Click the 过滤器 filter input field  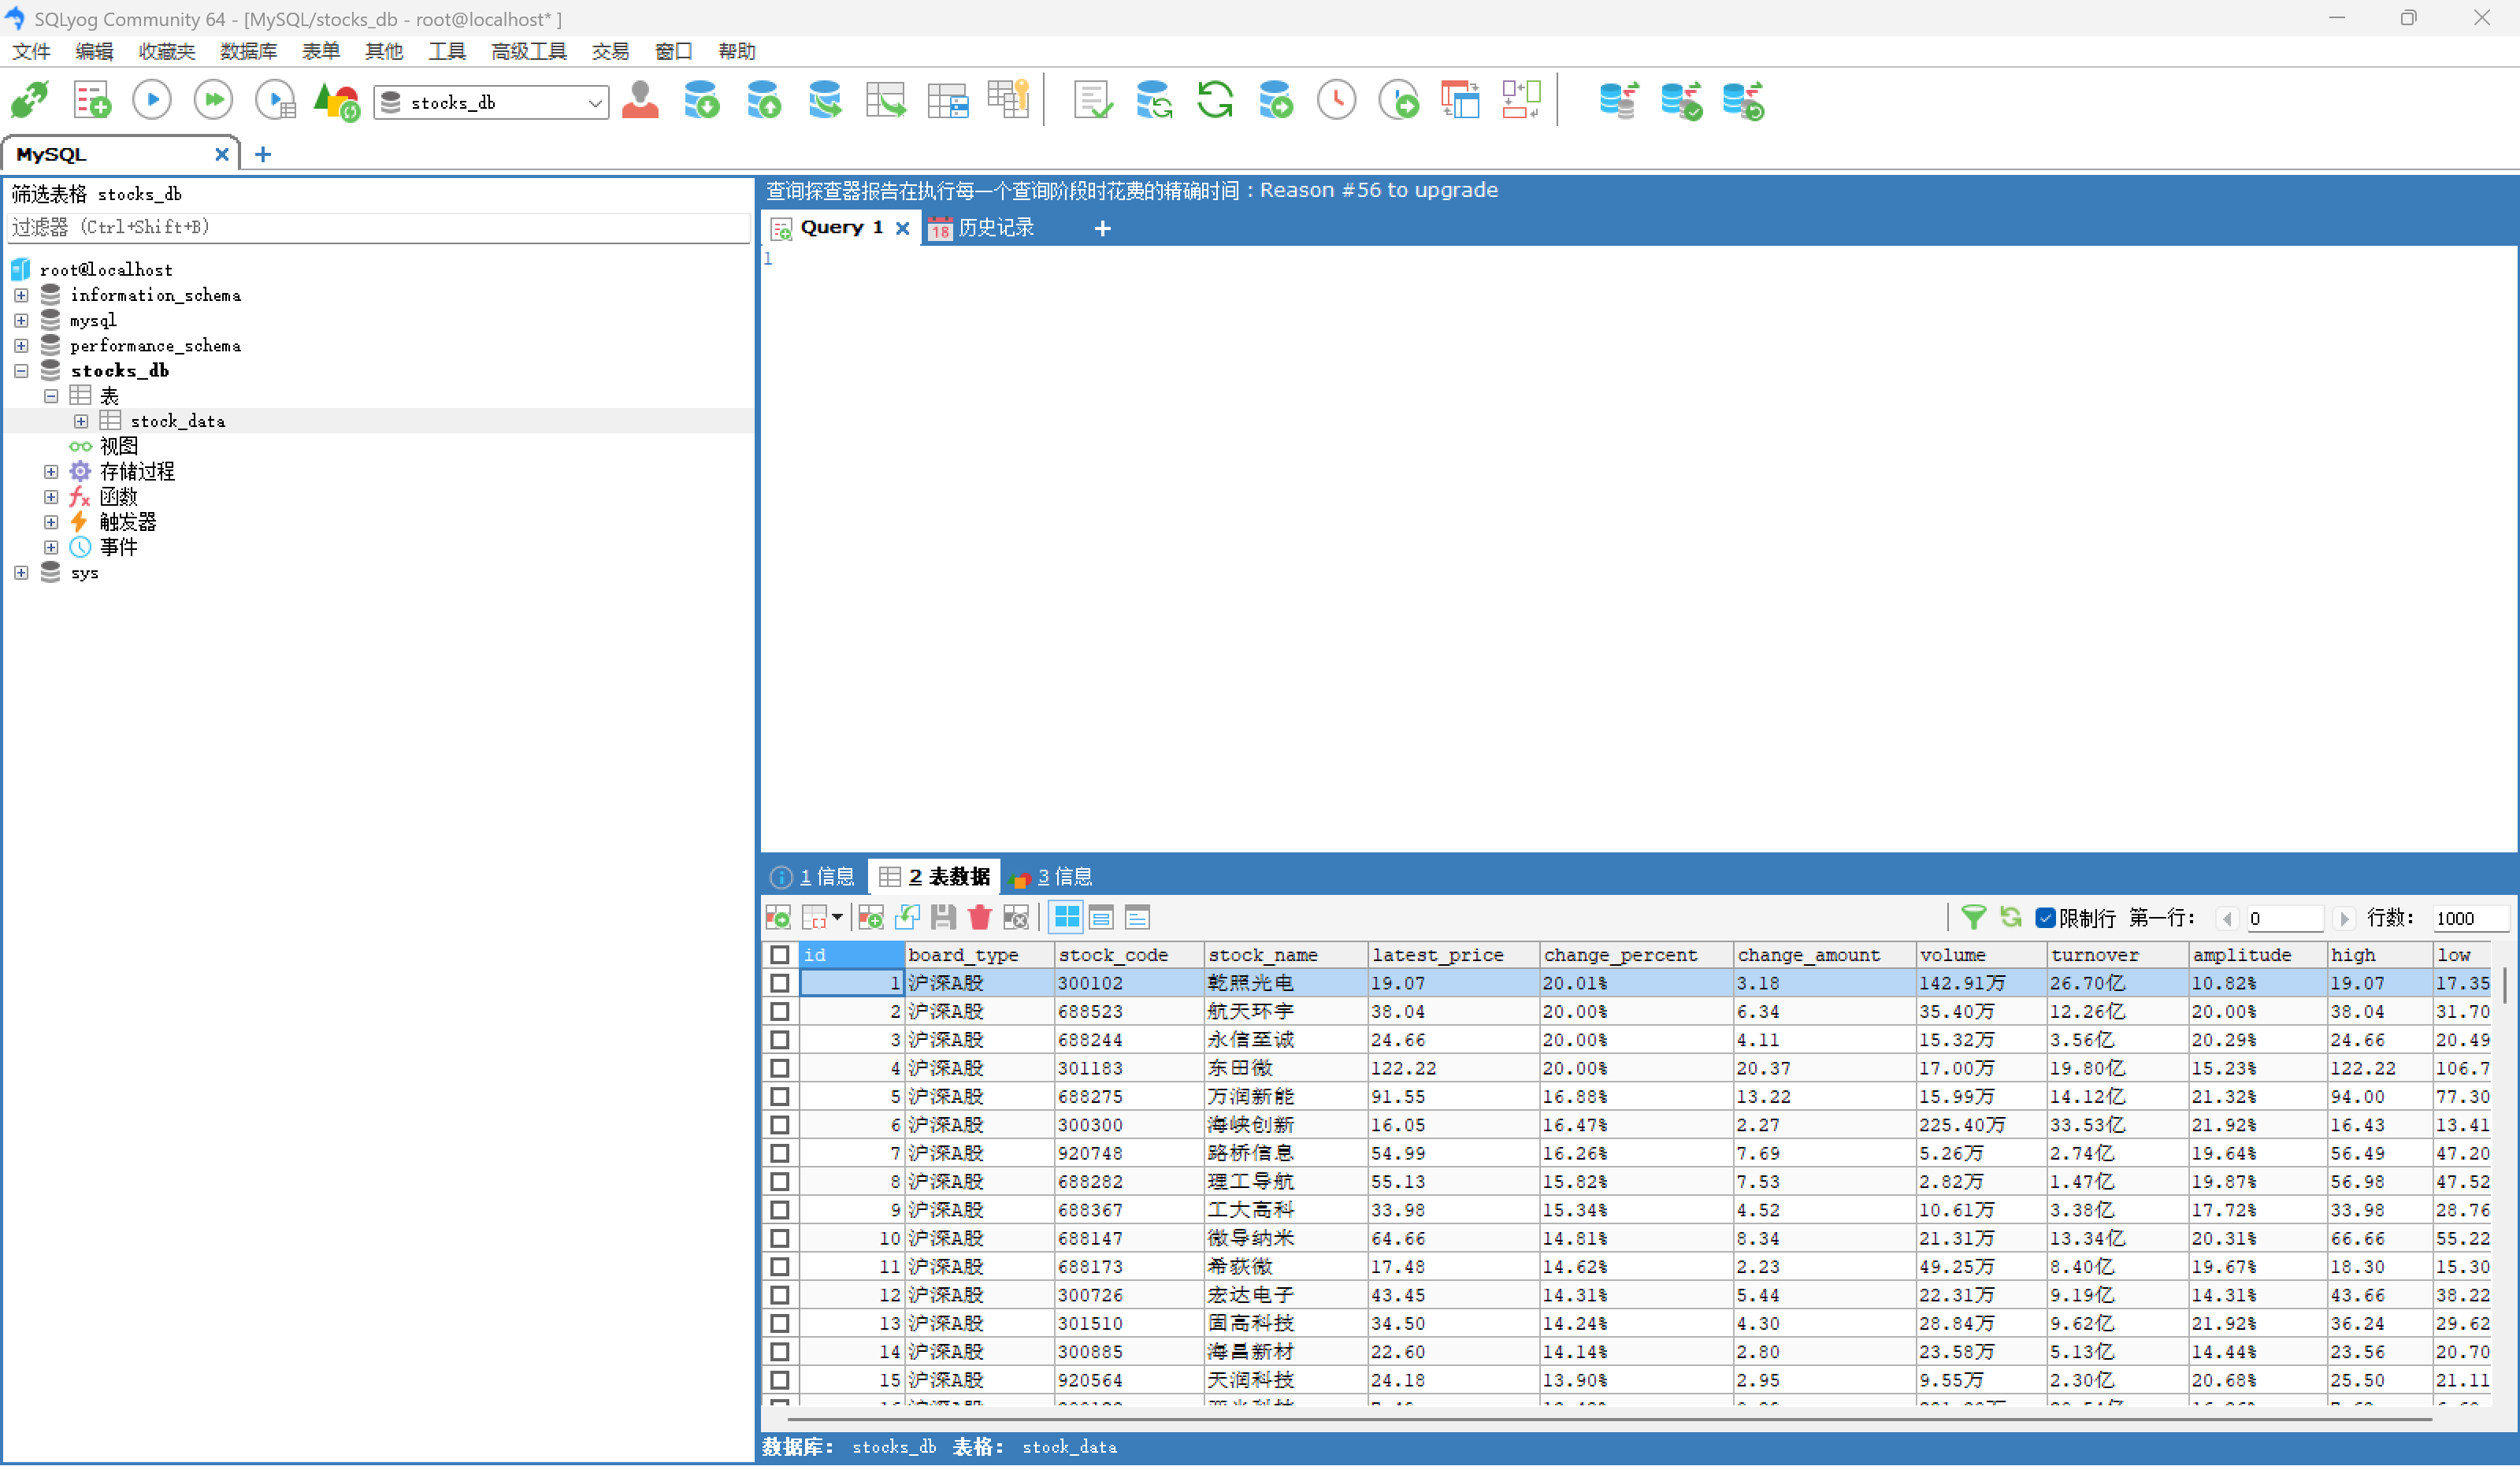tap(378, 227)
